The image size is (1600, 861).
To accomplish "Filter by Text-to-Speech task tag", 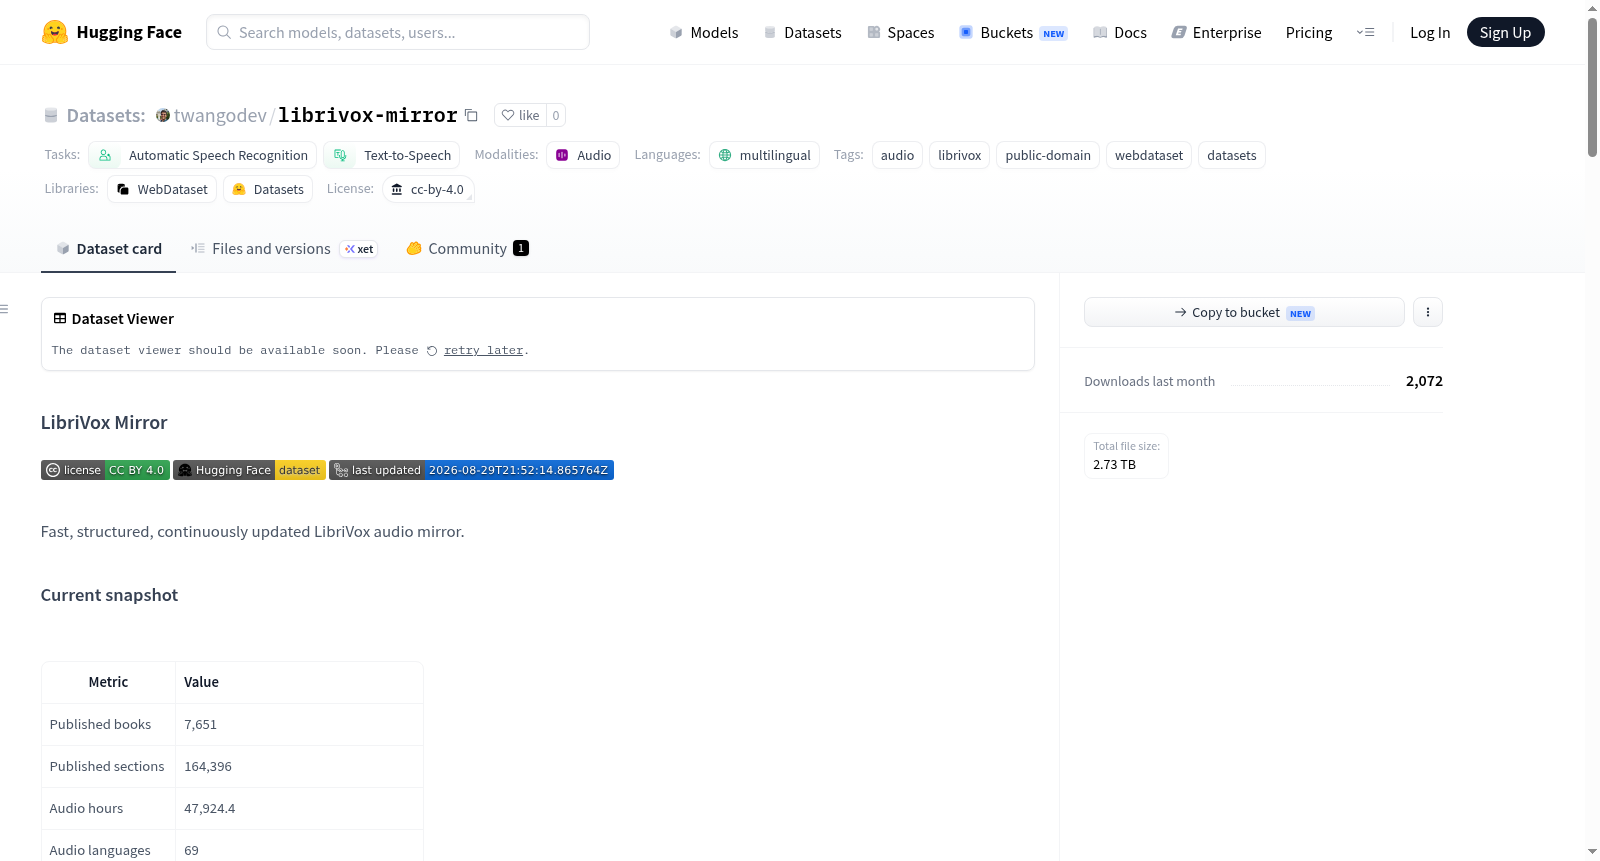I will pyautogui.click(x=392, y=155).
